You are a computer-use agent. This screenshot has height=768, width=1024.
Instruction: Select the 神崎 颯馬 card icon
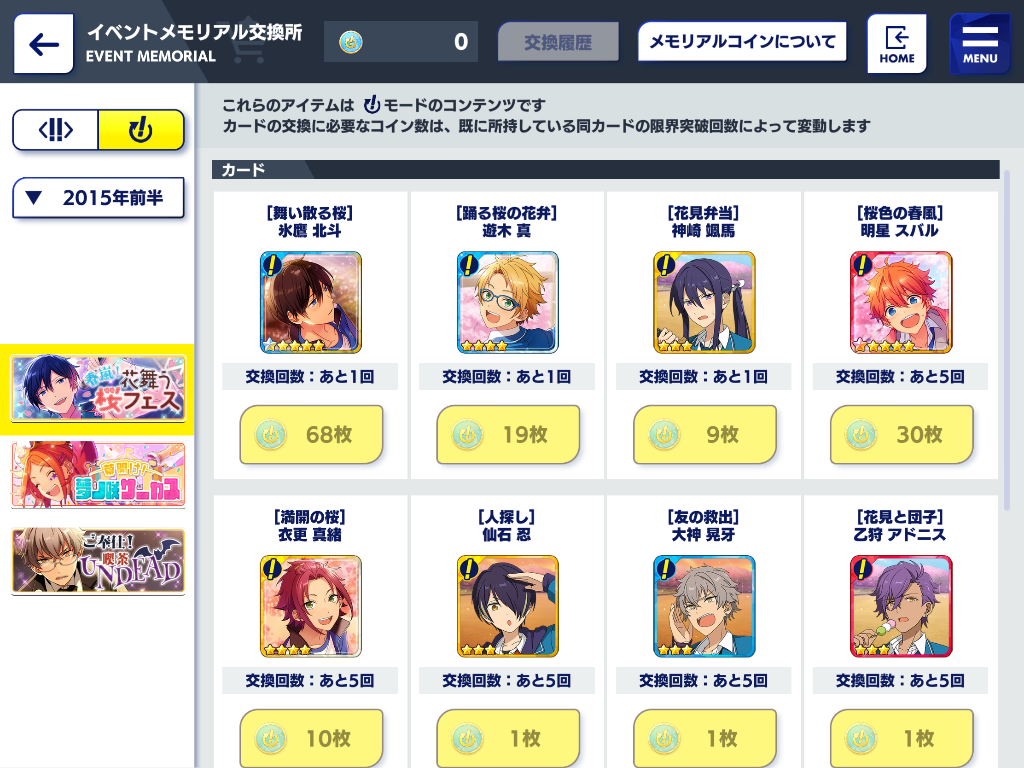(x=704, y=302)
